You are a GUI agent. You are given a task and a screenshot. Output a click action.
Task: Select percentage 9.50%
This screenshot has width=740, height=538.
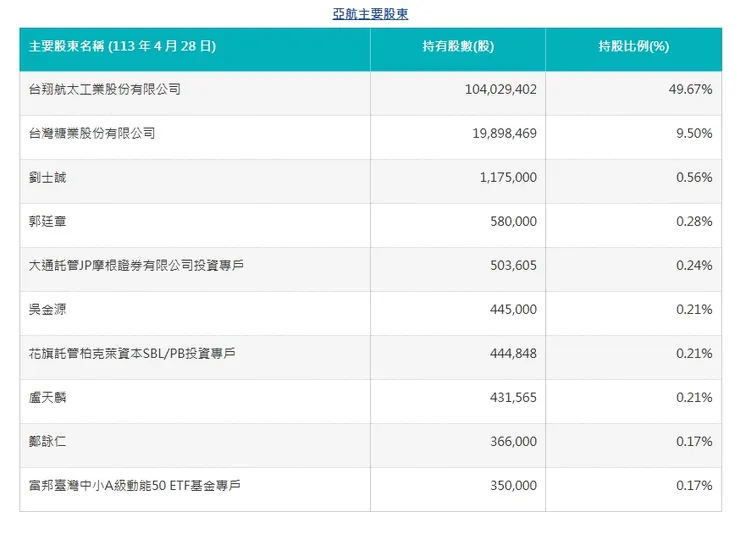pos(694,134)
